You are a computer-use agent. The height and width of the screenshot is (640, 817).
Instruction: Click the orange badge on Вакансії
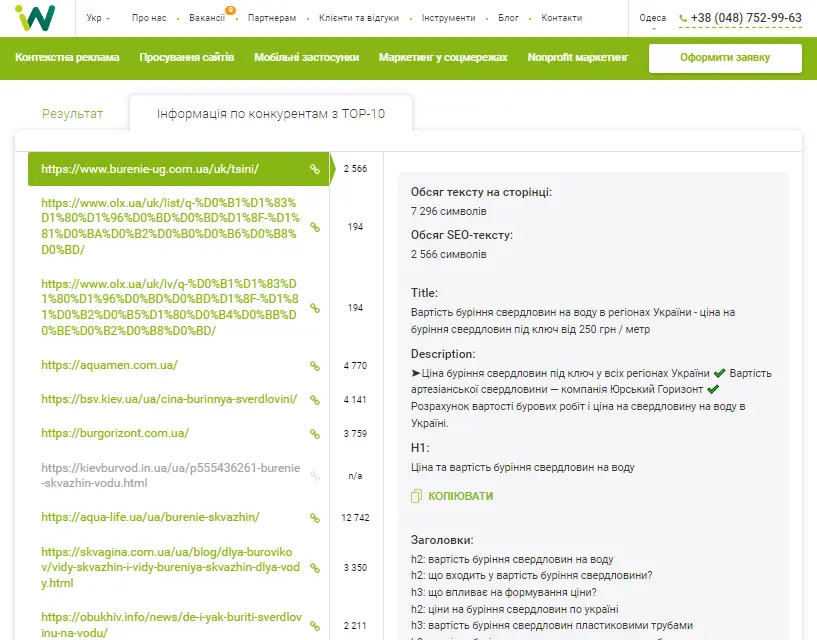(x=230, y=10)
